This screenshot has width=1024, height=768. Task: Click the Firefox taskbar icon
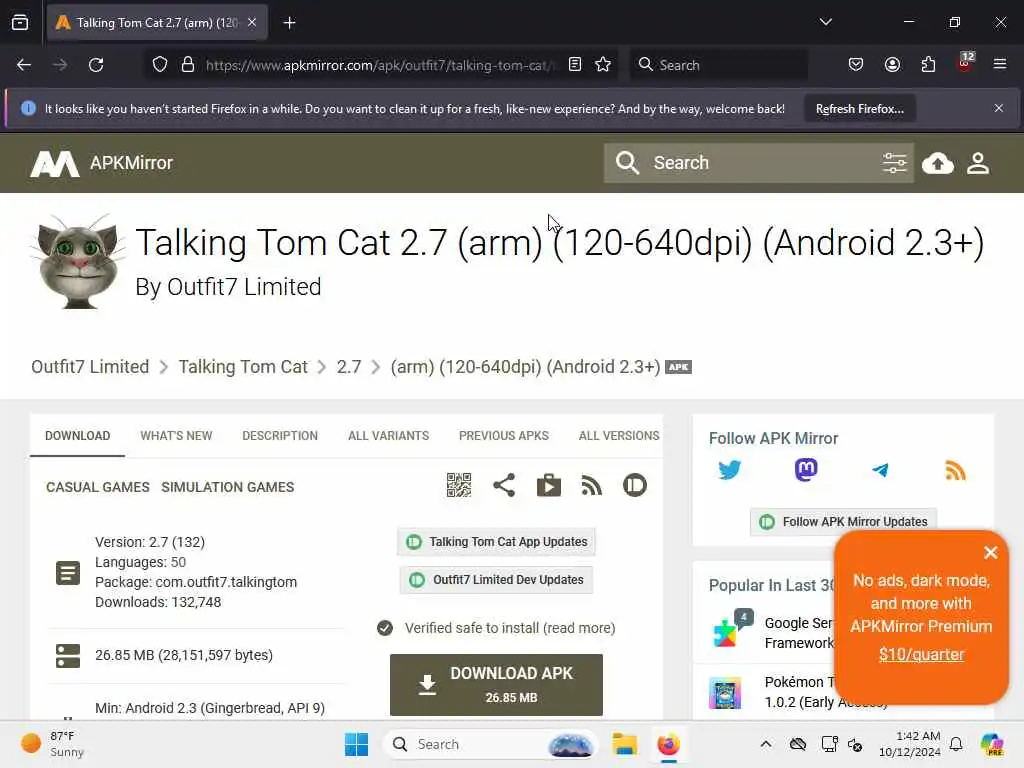[668, 744]
